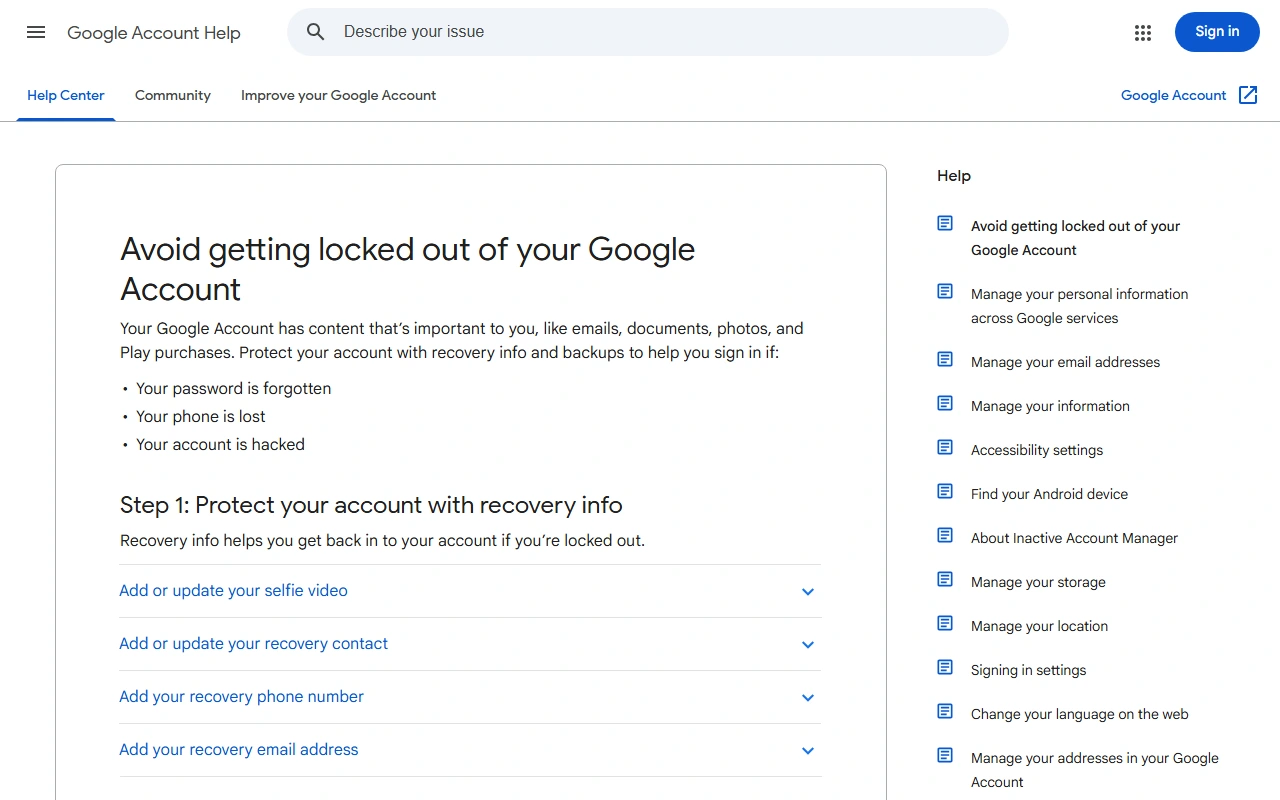Expand the recovery phone number chevron
This screenshot has width=1280, height=800.
click(808, 698)
